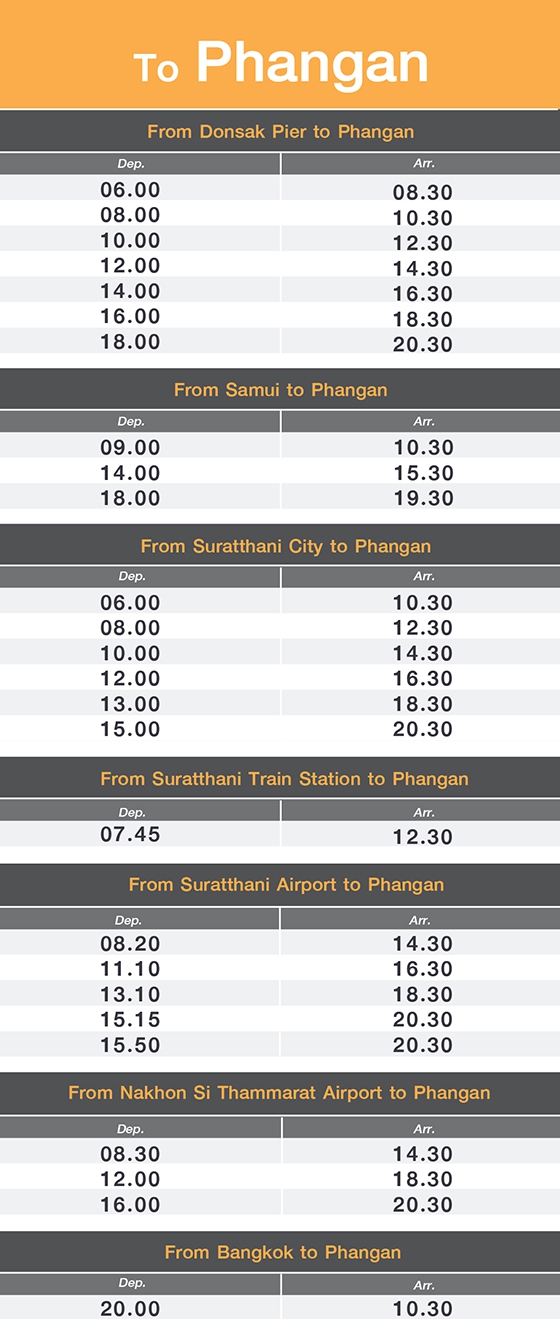The height and width of the screenshot is (1319, 560).
Task: Click the 'From Samui to Phangan' header
Action: pos(280,389)
